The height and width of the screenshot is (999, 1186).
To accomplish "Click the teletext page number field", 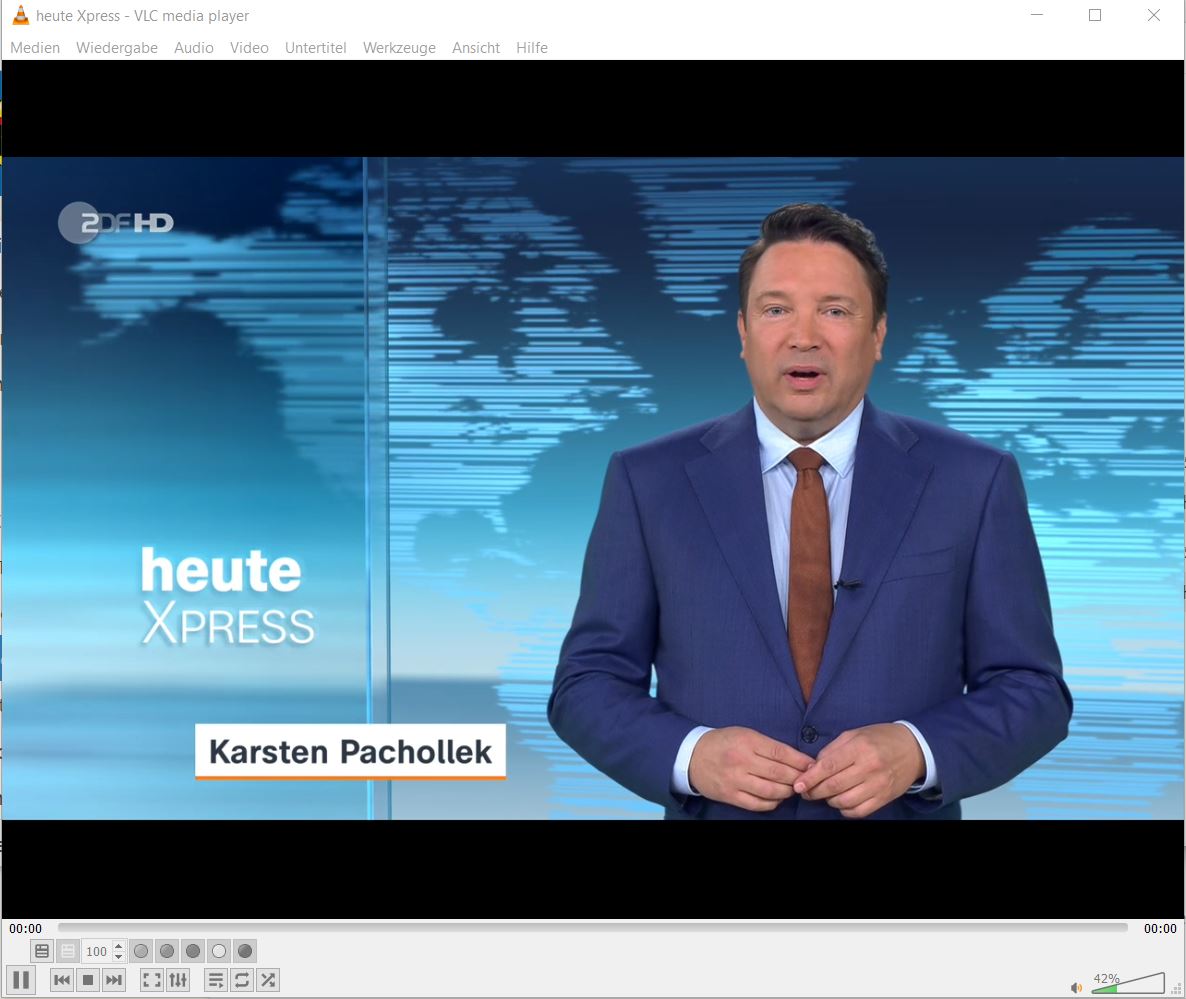I will (x=97, y=951).
